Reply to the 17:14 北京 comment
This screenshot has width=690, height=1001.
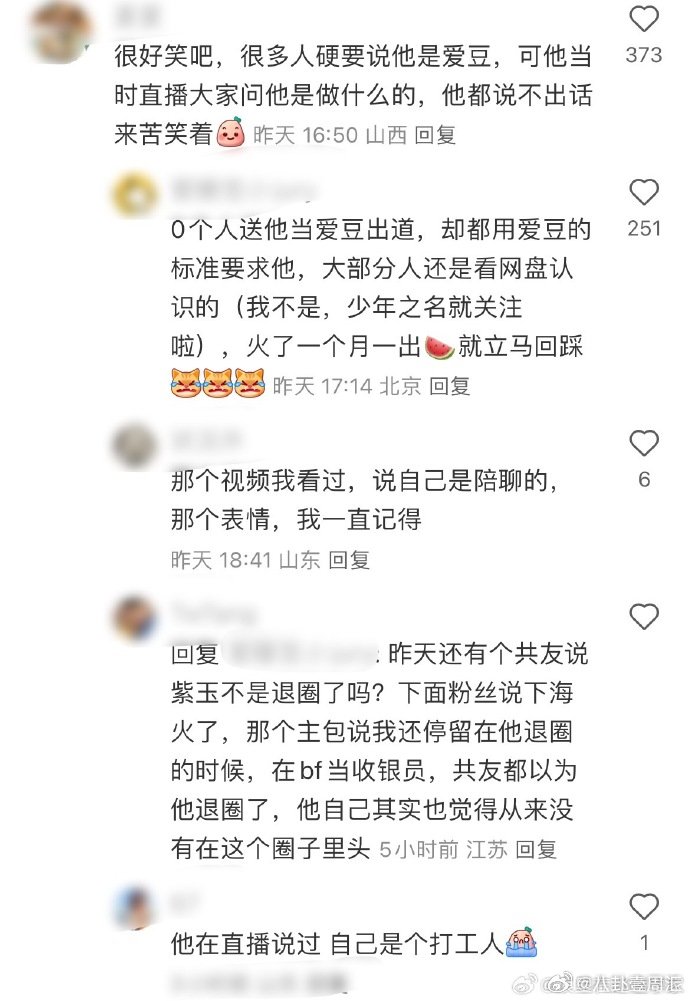pyautogui.click(x=449, y=386)
